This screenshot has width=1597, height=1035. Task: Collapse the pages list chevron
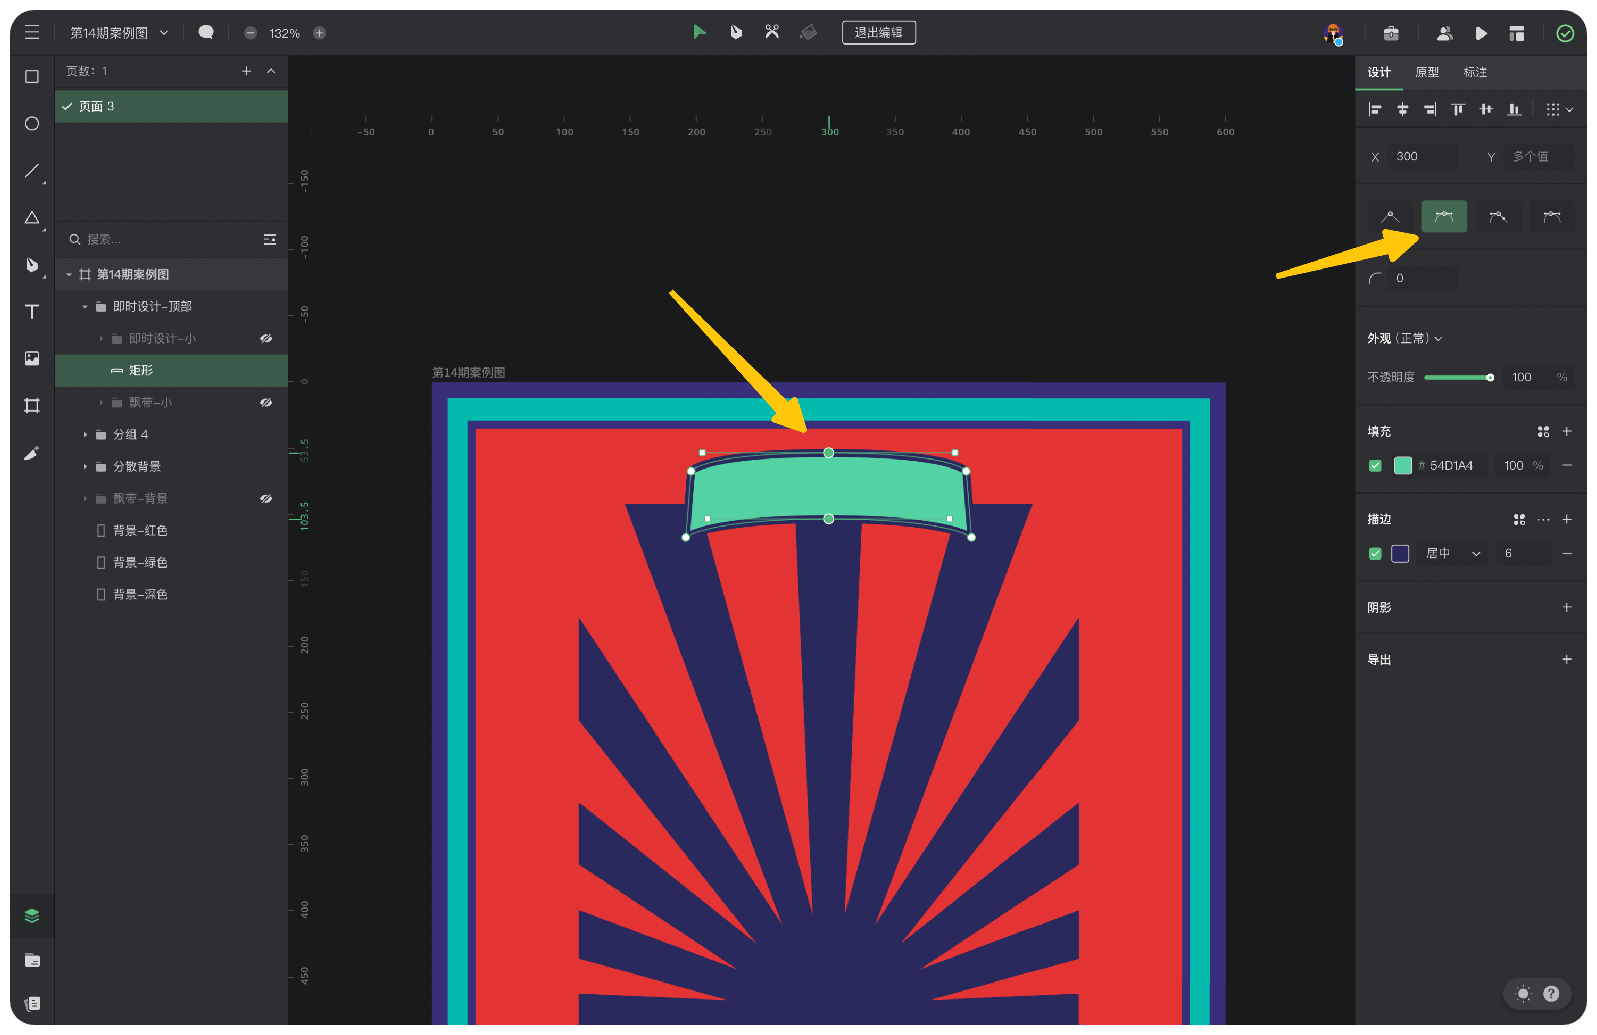coord(271,71)
